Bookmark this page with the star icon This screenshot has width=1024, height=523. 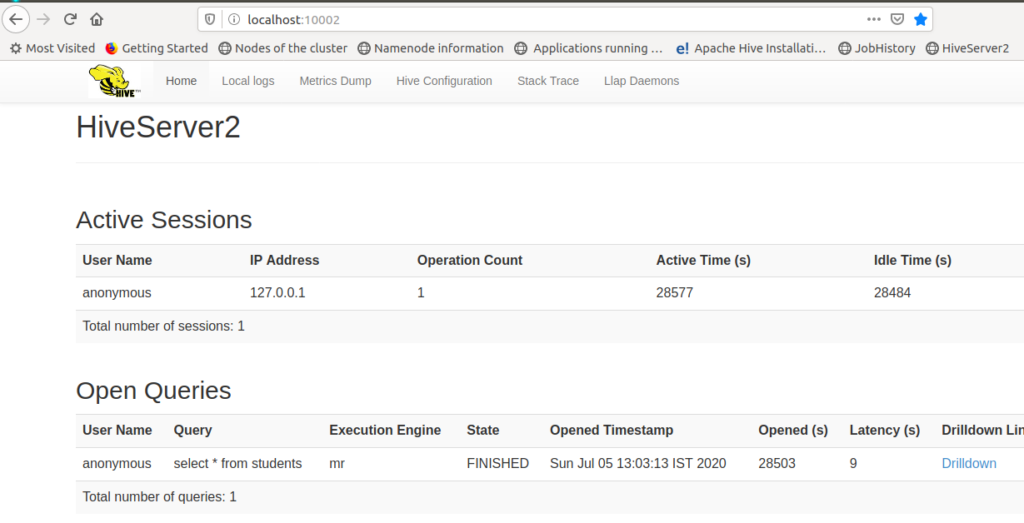coord(921,19)
